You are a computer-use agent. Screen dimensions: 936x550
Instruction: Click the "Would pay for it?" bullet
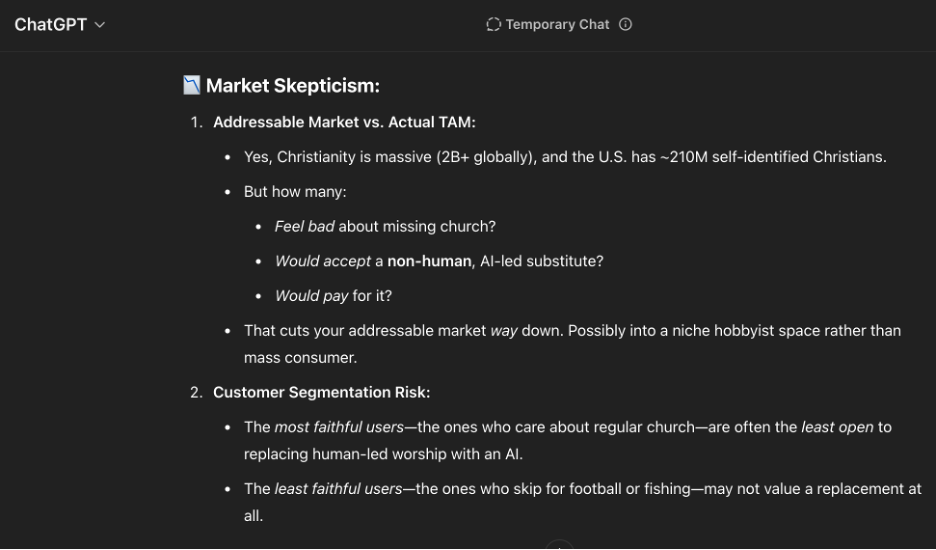pos(333,296)
